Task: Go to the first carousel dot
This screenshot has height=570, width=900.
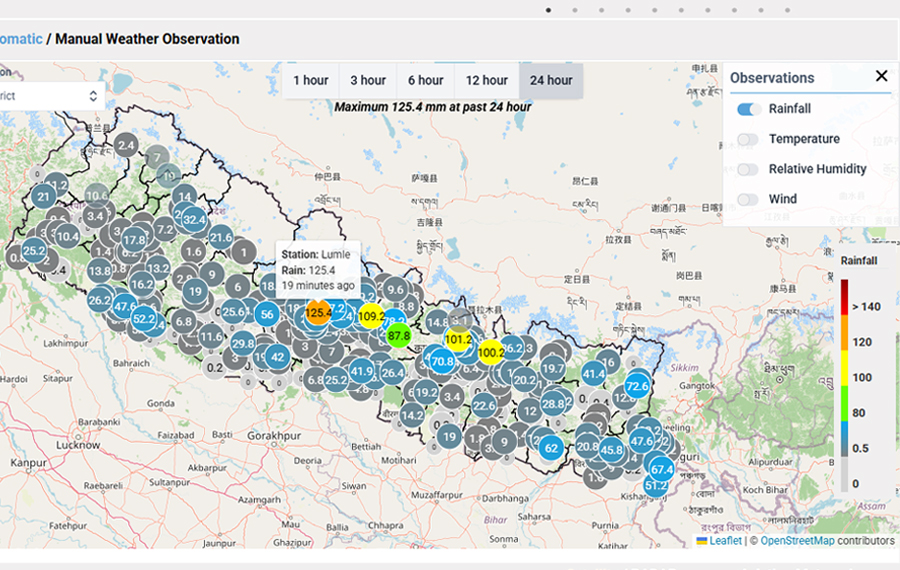Action: 549,10
